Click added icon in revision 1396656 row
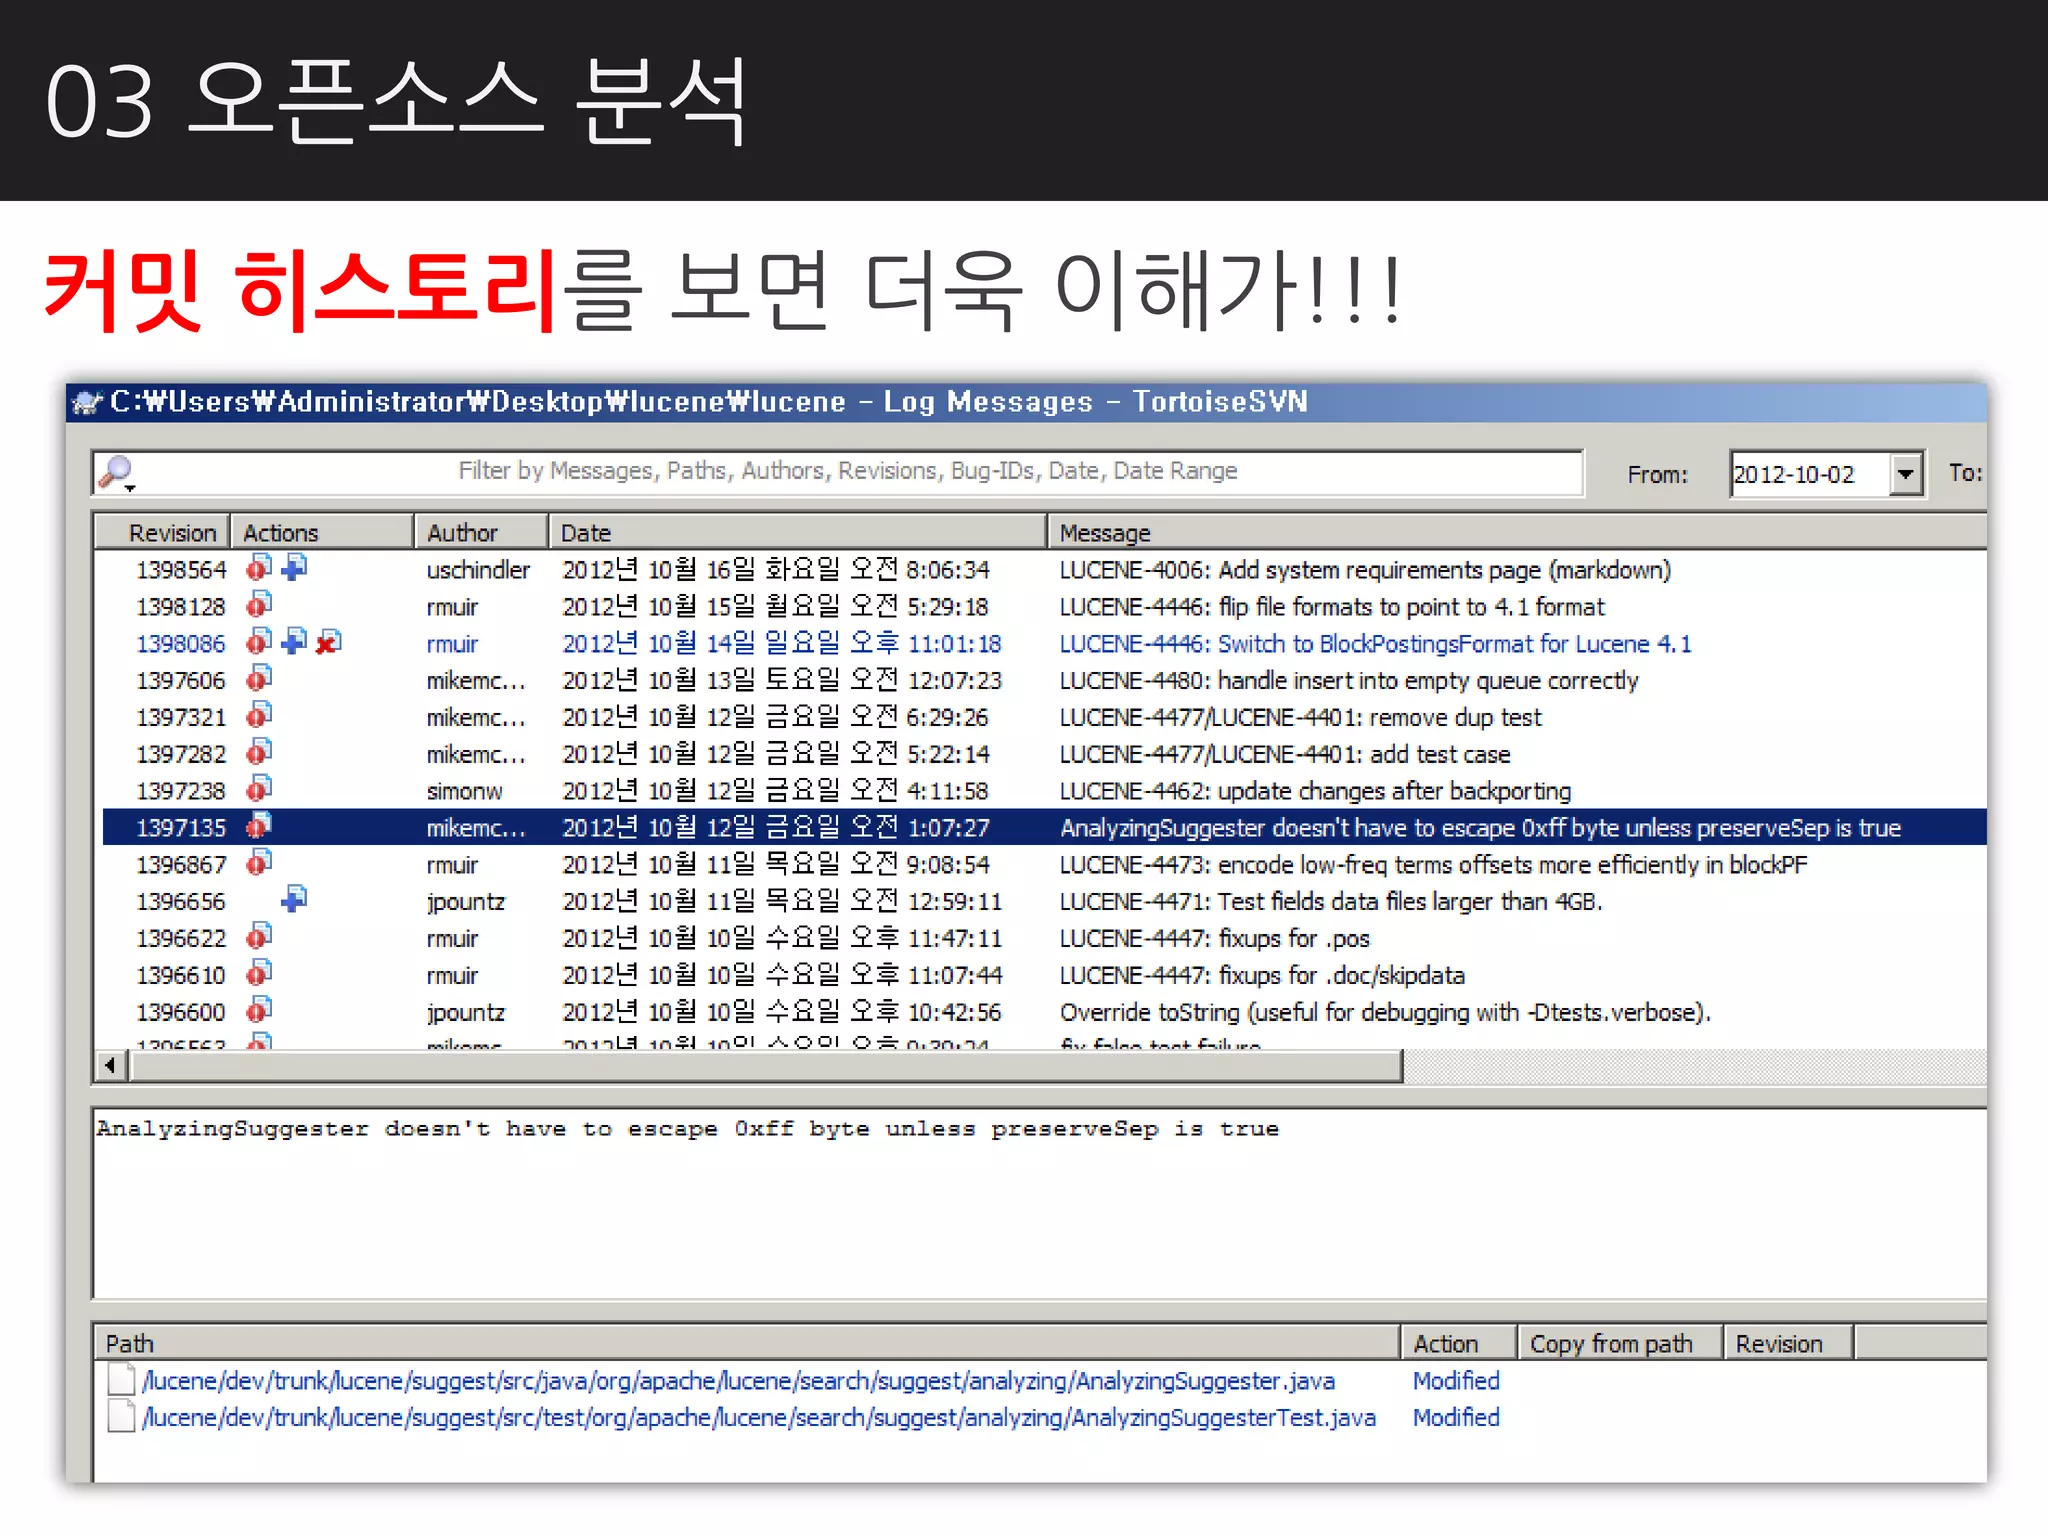Image resolution: width=2048 pixels, height=1536 pixels. (294, 900)
